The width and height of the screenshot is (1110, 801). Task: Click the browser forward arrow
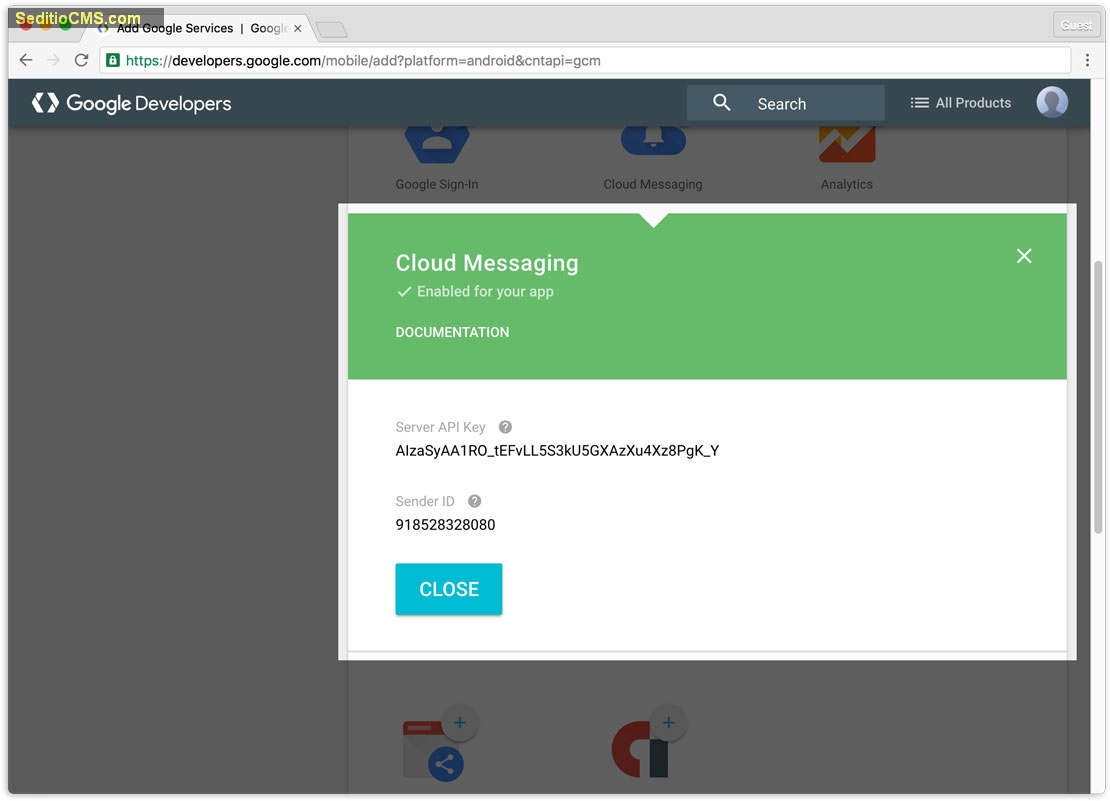click(54, 60)
